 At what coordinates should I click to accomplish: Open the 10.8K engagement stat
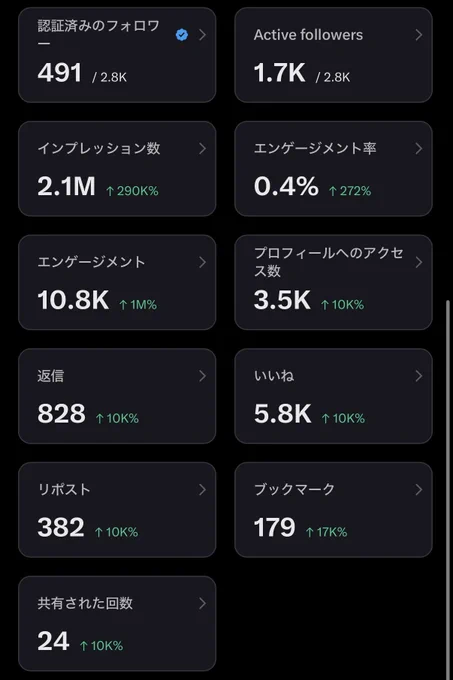[x=73, y=300]
